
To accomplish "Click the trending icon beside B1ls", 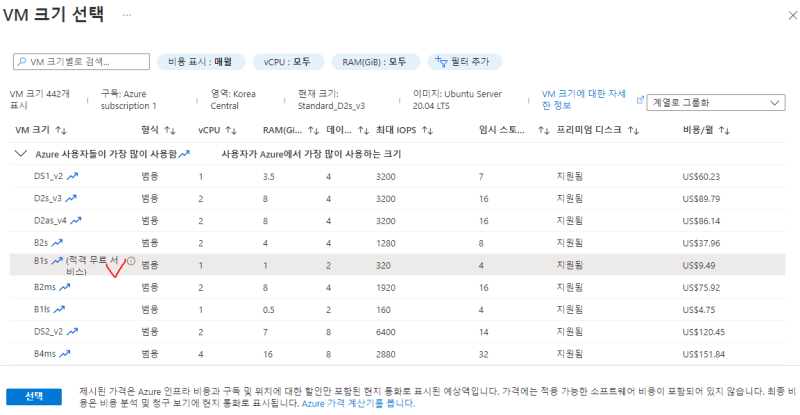I will click(x=60, y=309).
